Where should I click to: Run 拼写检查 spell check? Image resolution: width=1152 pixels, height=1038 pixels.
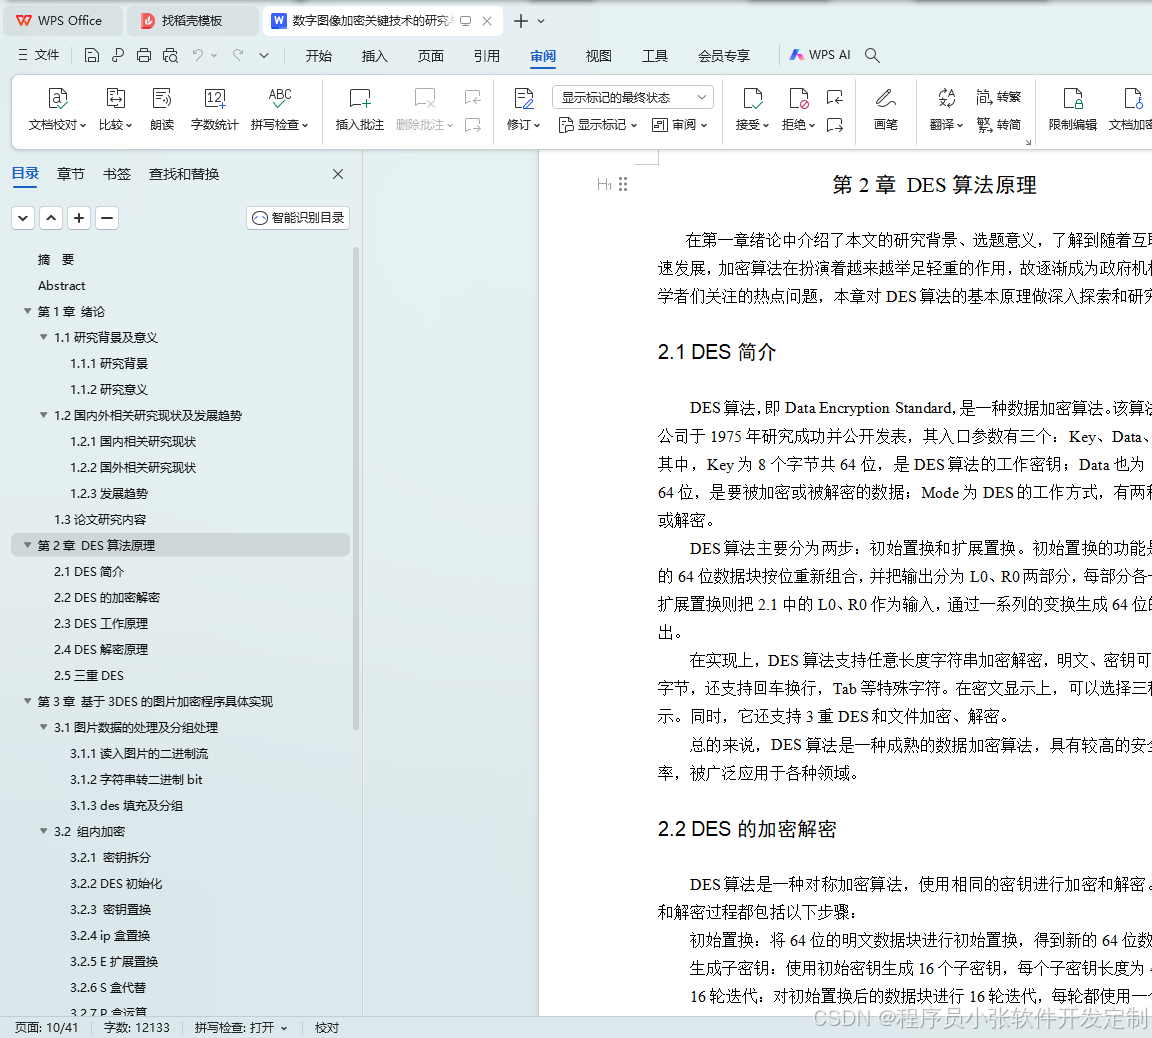279,109
